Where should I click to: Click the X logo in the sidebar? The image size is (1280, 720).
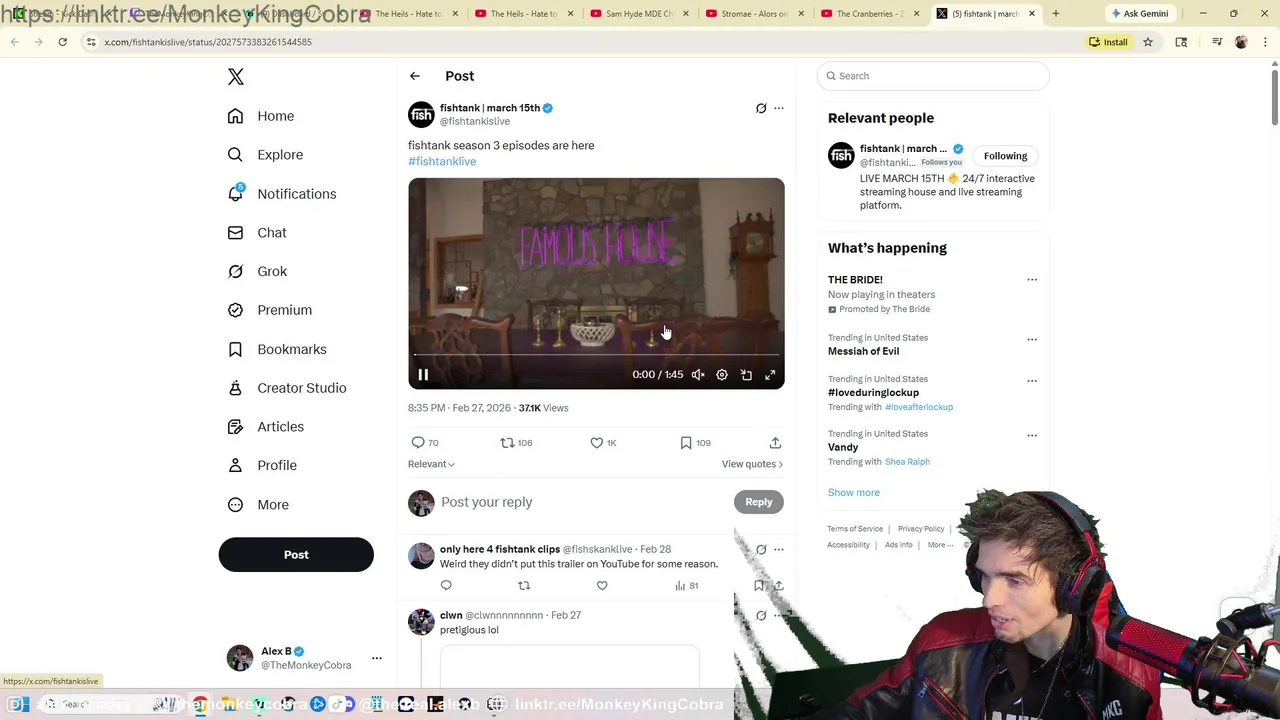point(236,77)
